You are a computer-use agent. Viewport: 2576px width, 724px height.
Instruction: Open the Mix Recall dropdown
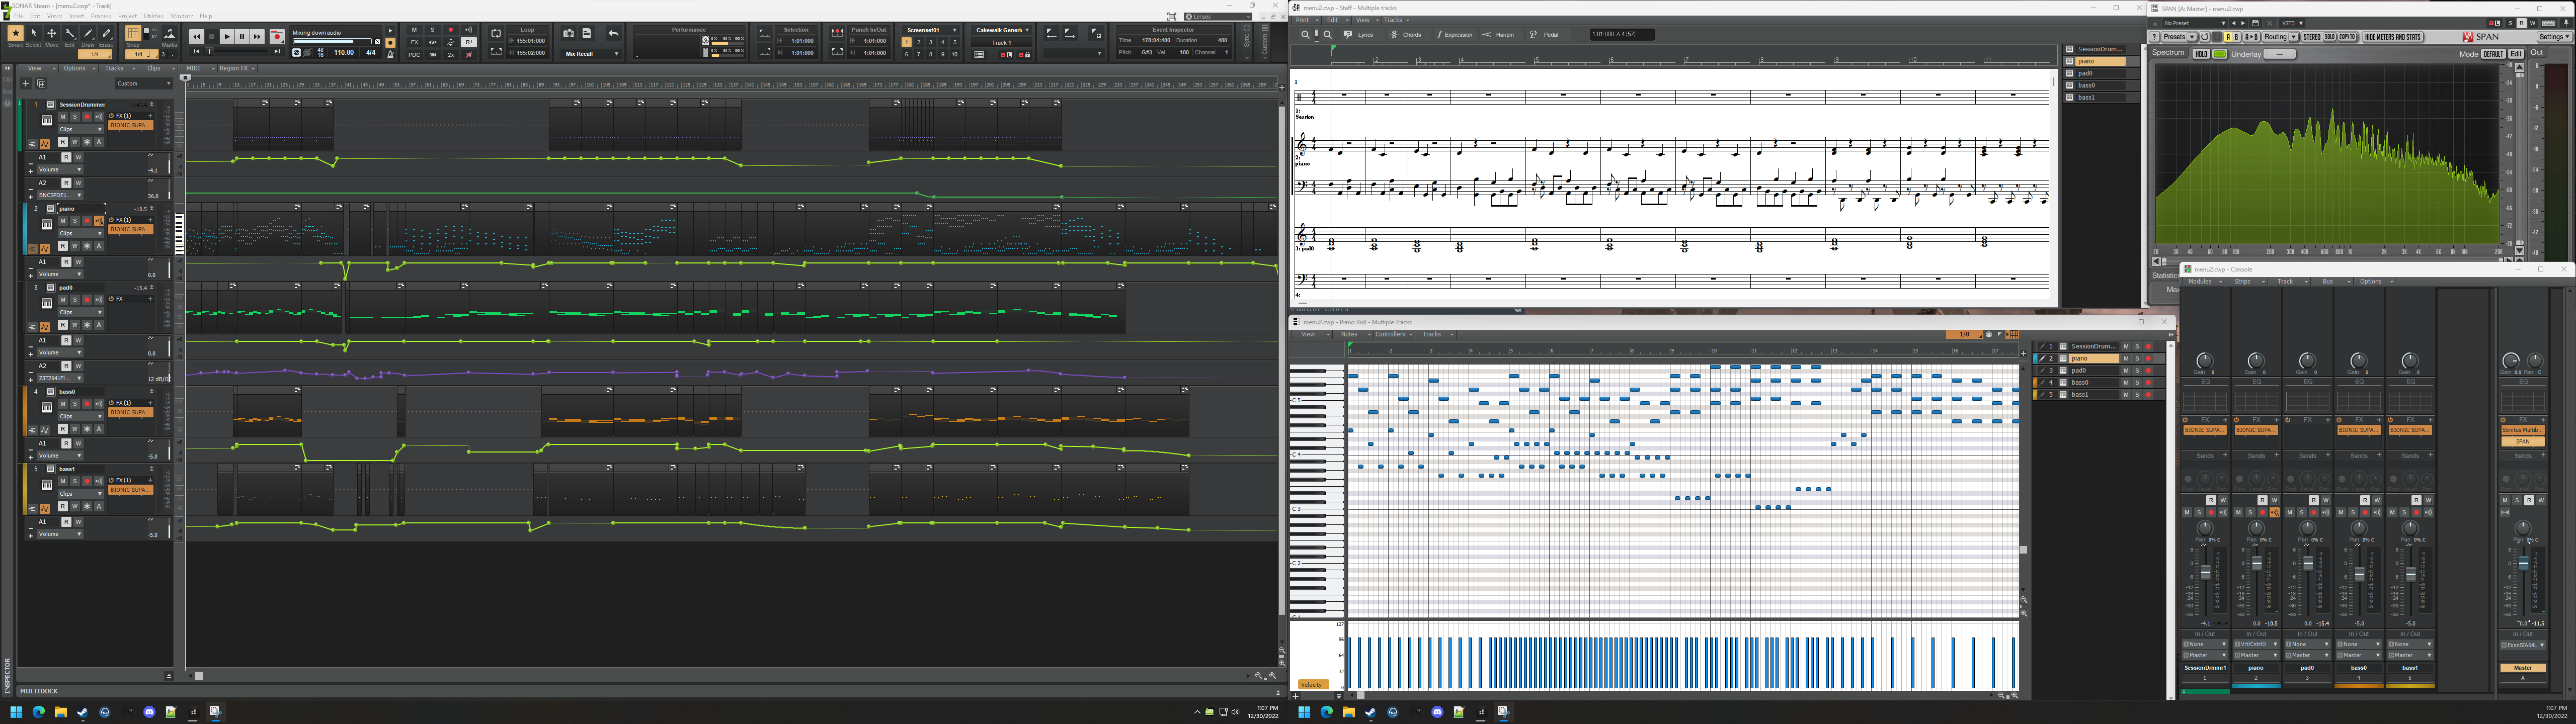pyautogui.click(x=591, y=54)
